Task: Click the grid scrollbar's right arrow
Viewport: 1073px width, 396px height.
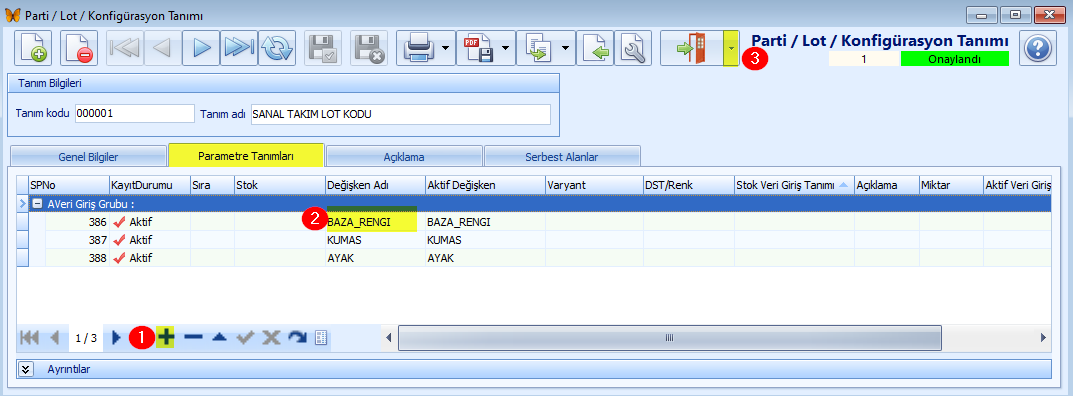Action: 1043,337
